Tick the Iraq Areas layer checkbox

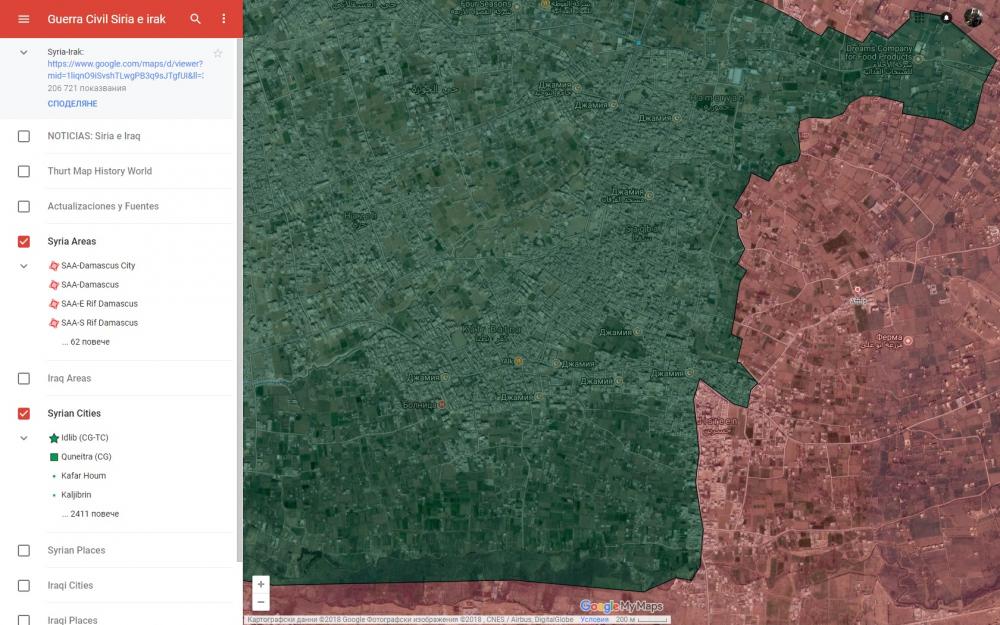24,379
